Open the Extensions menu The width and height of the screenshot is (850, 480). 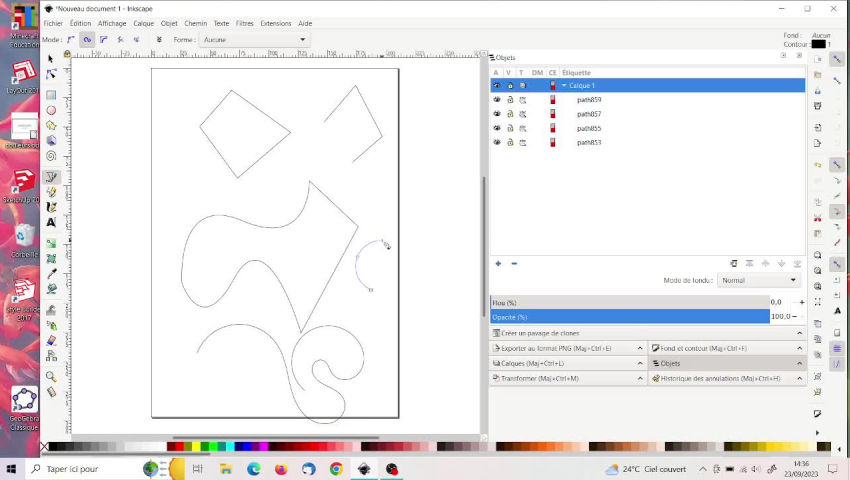click(275, 23)
